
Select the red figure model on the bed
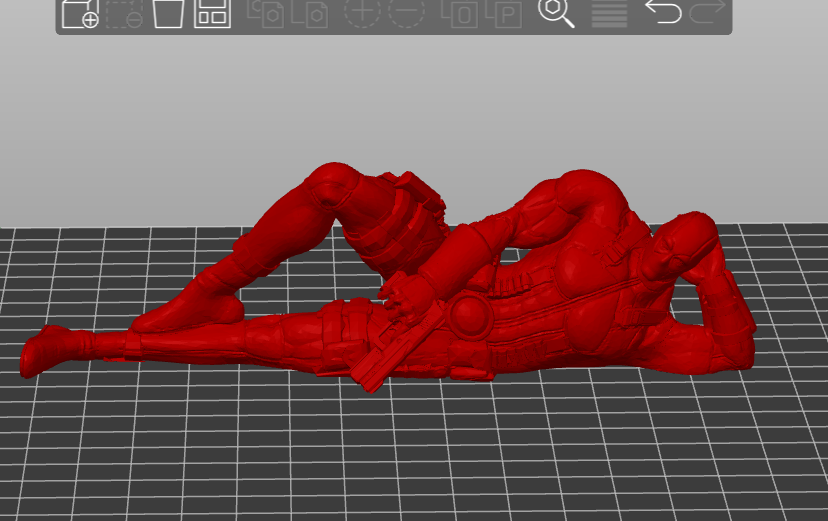[388, 278]
